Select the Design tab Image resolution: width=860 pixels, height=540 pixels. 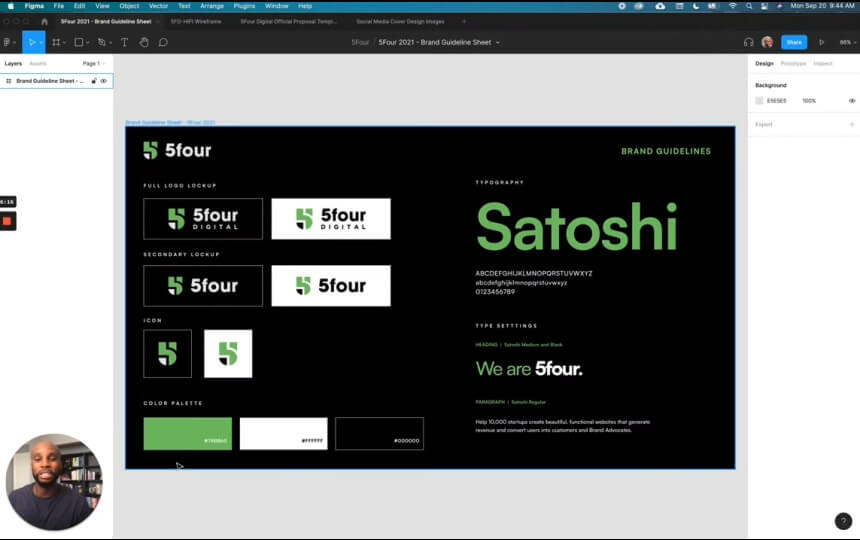[764, 64]
